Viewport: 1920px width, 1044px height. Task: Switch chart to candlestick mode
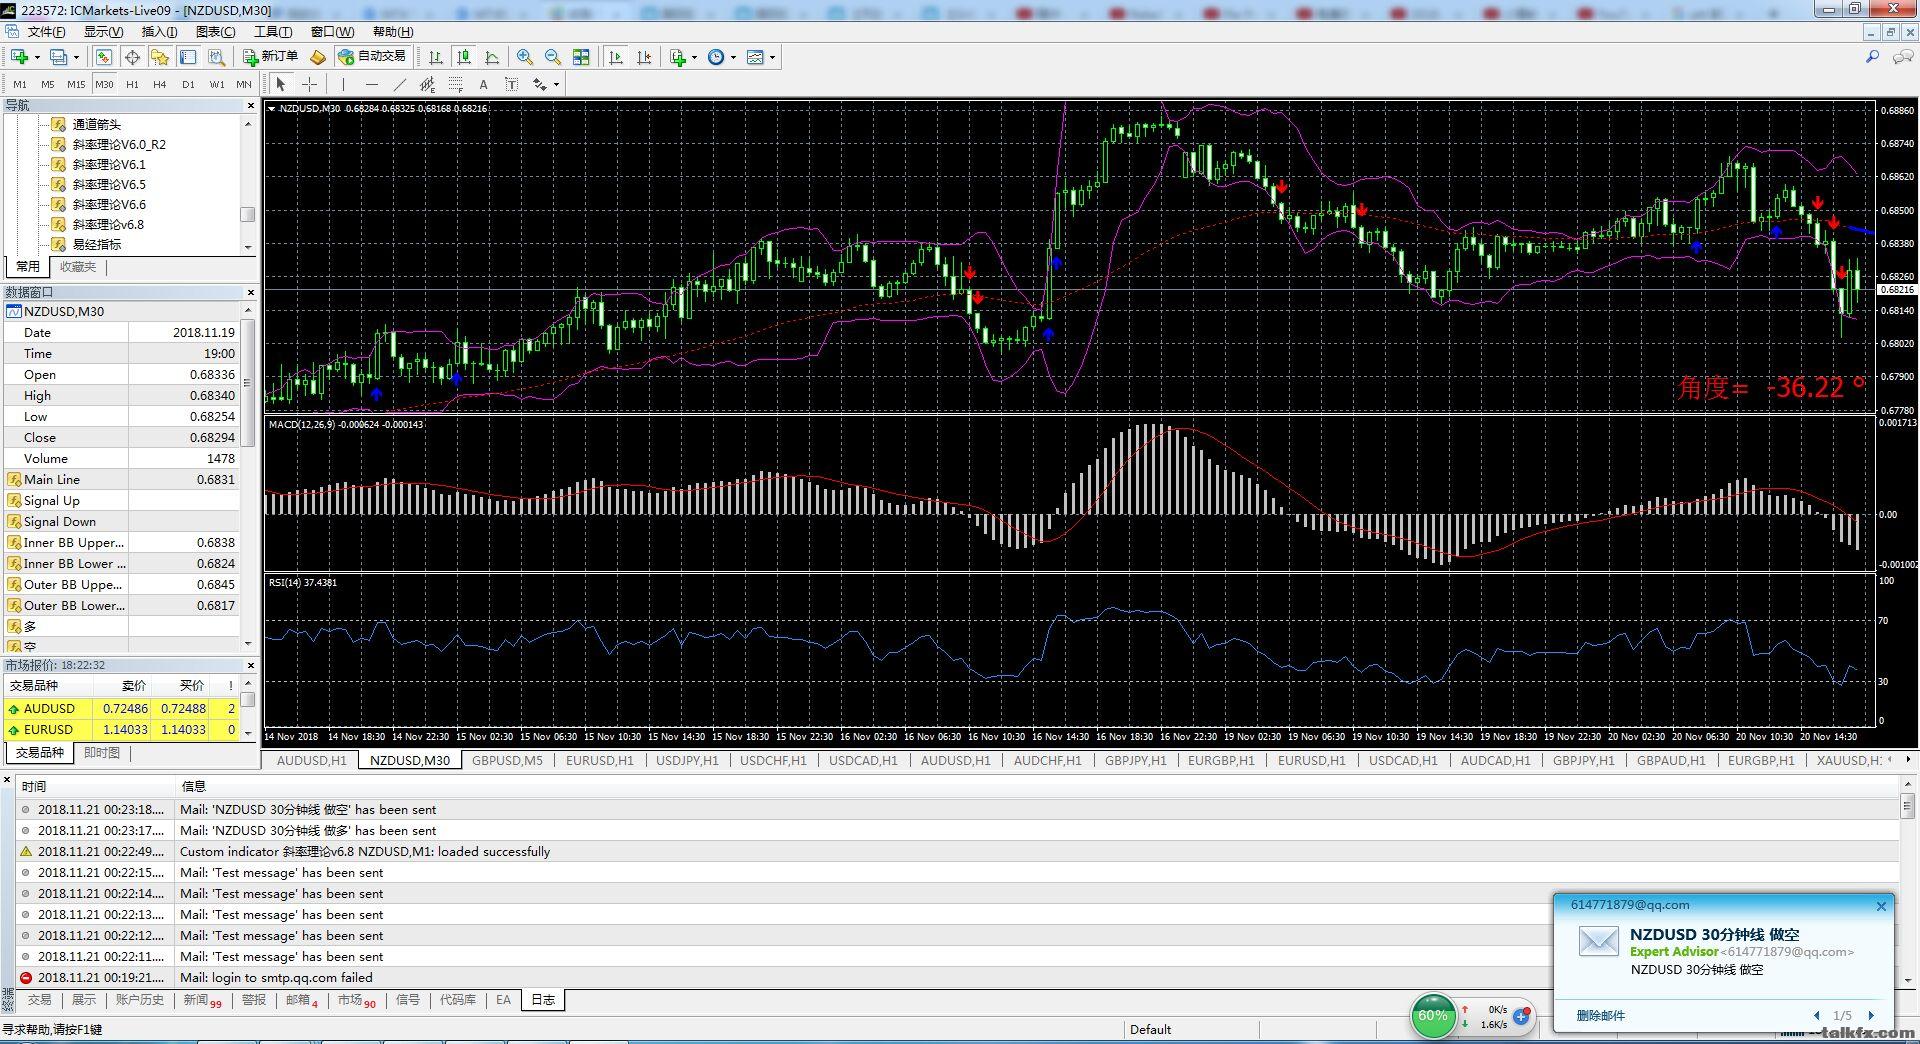click(x=464, y=57)
